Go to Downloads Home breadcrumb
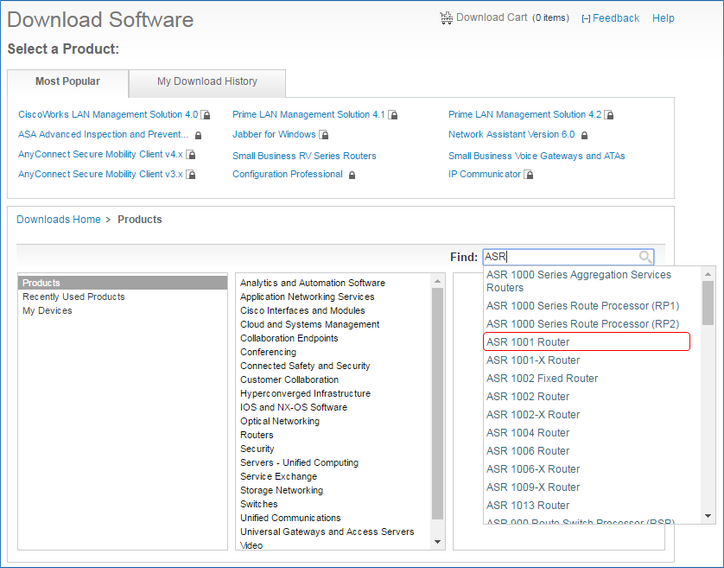 (x=59, y=219)
